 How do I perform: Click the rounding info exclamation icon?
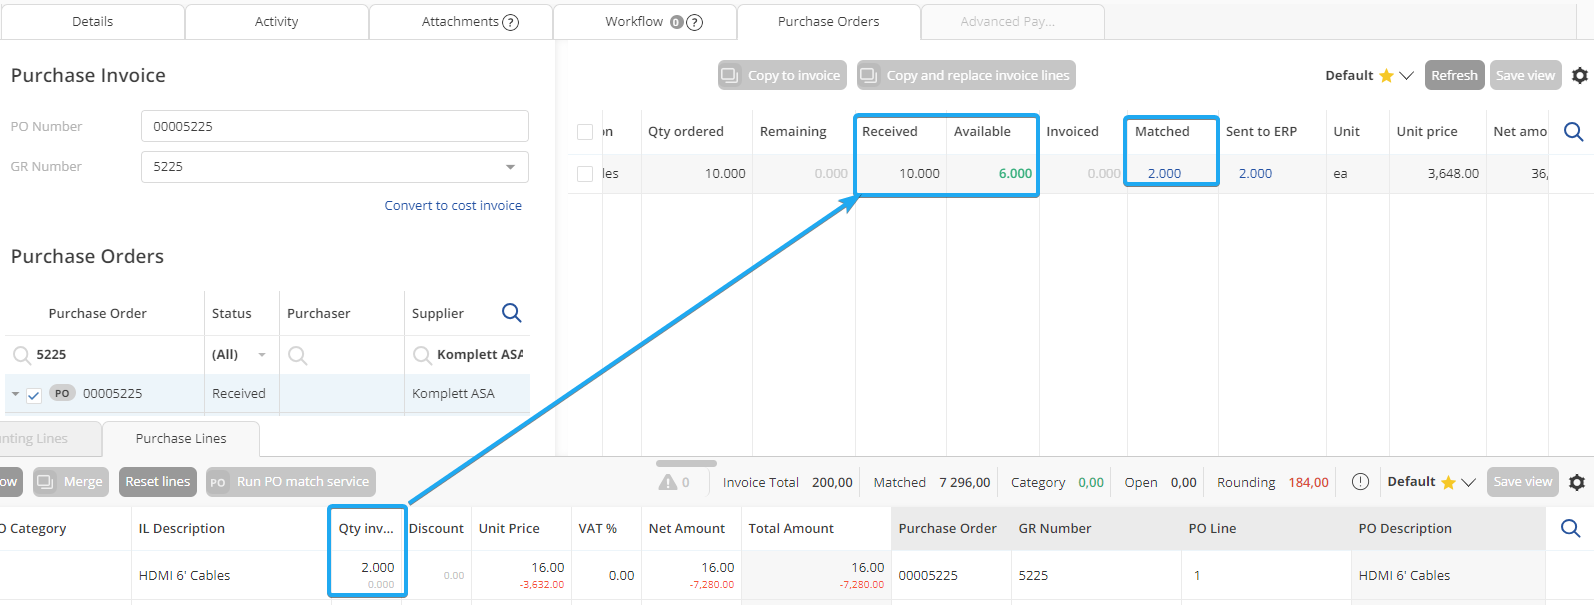pyautogui.click(x=1360, y=482)
